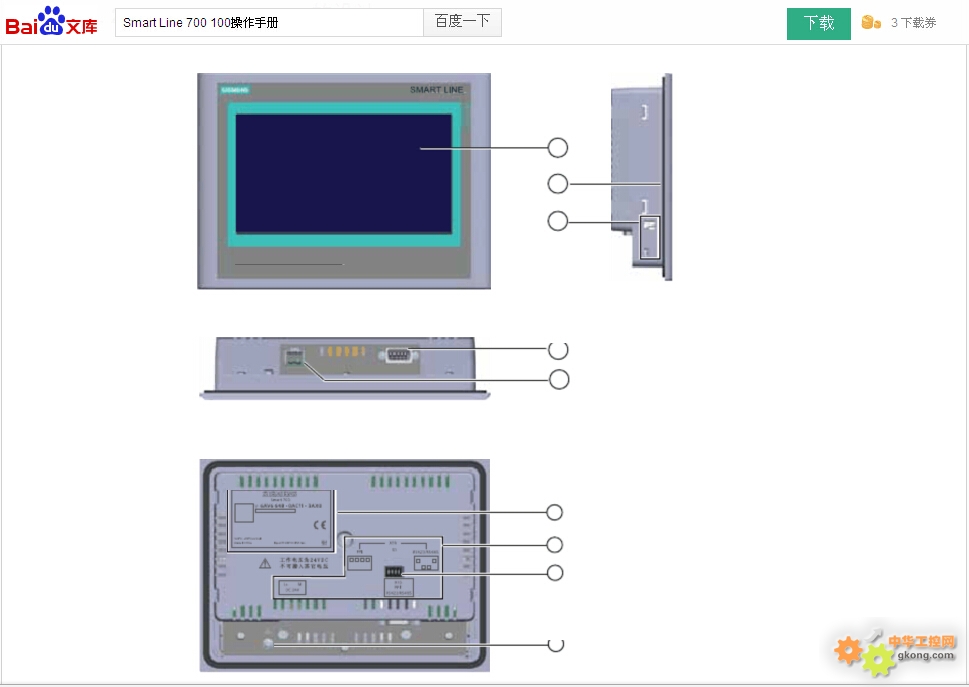Click the green 下载 download button
Viewport: 969px width, 687px height.
point(818,23)
